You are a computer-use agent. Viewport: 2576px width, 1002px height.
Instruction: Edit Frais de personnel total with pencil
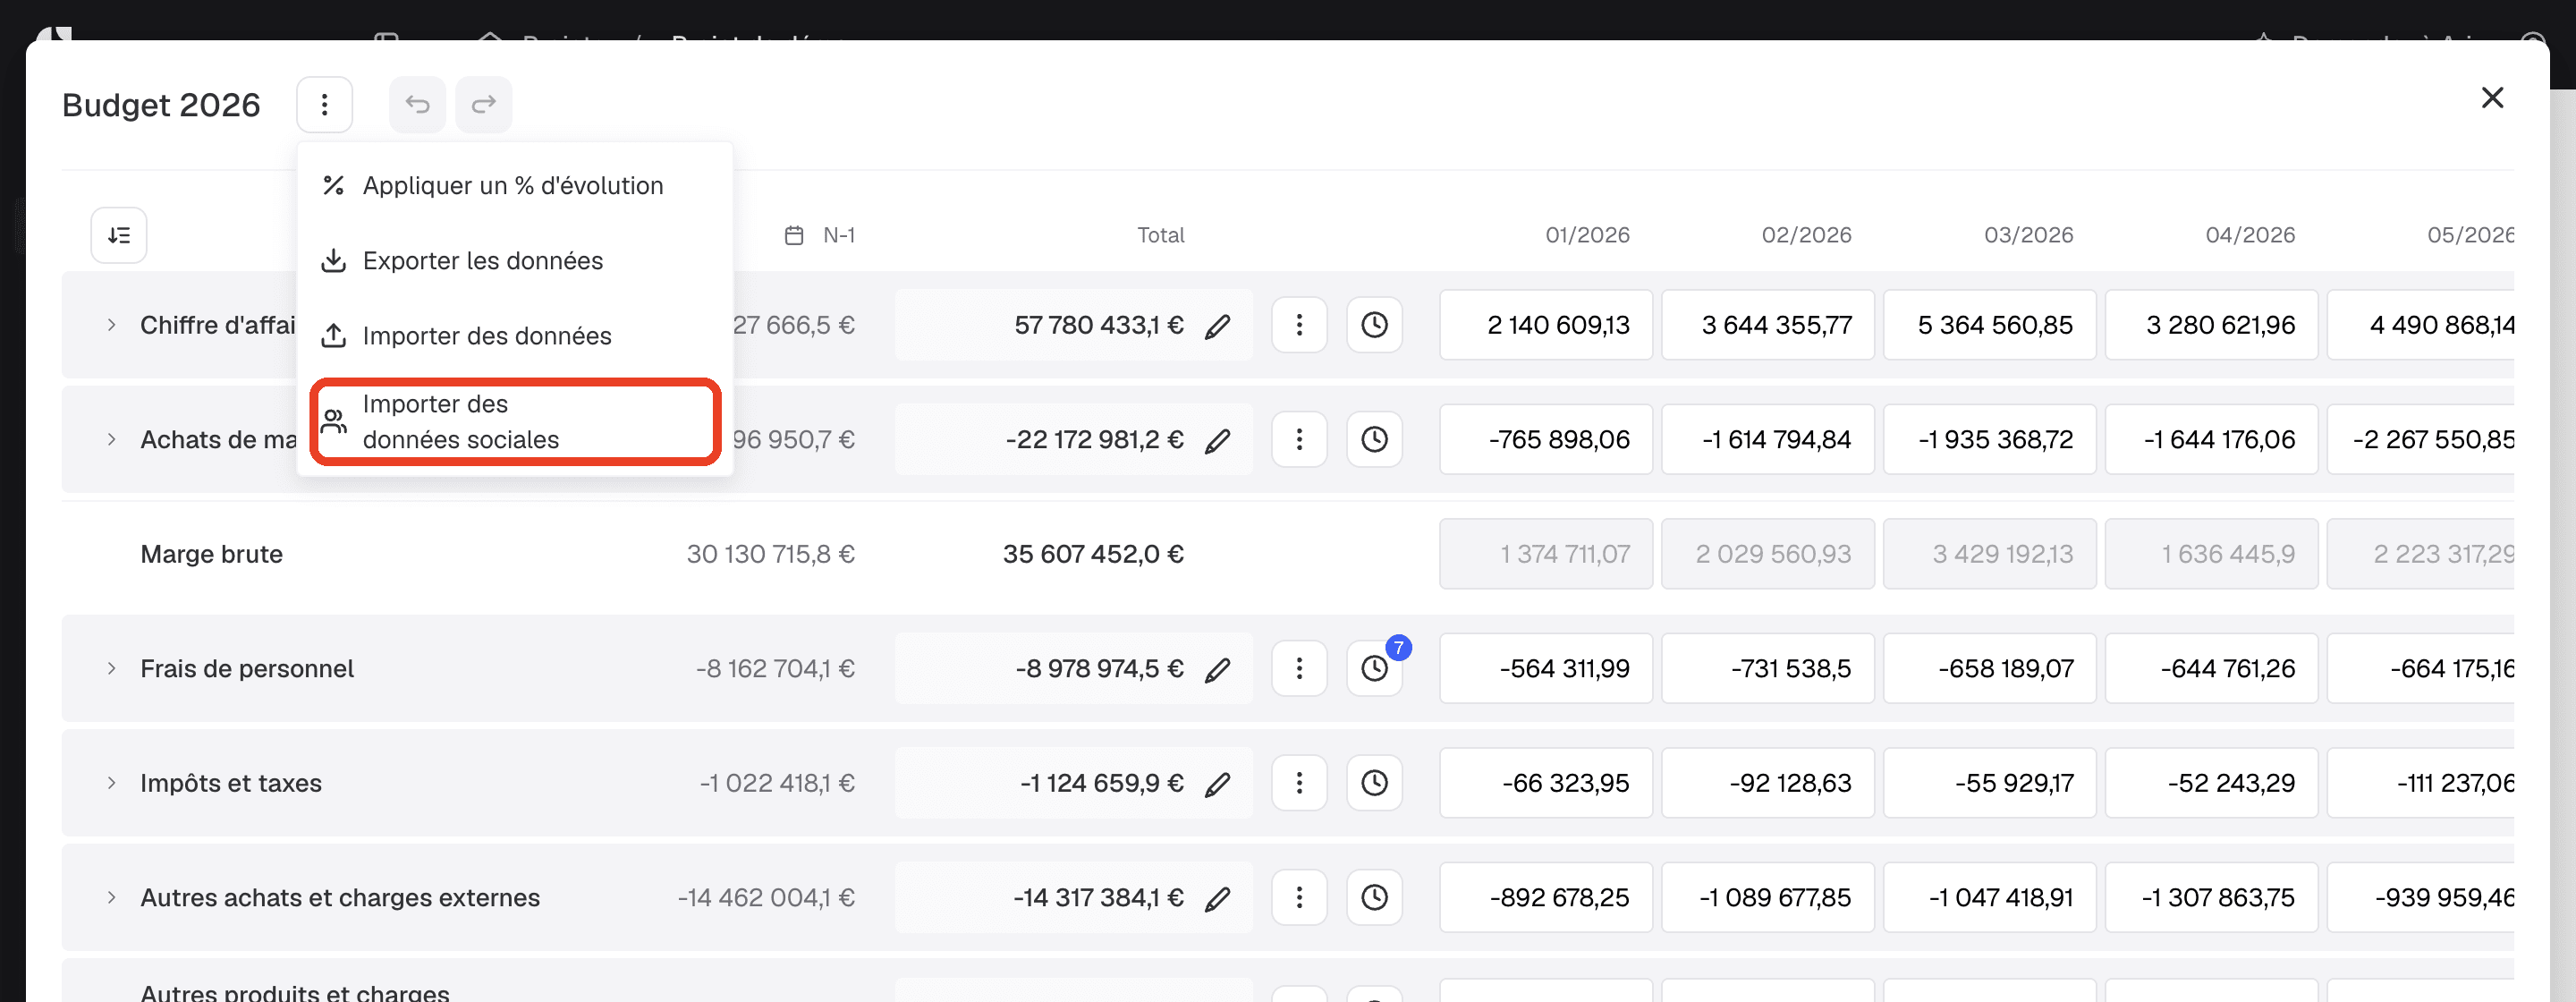[x=1217, y=669]
